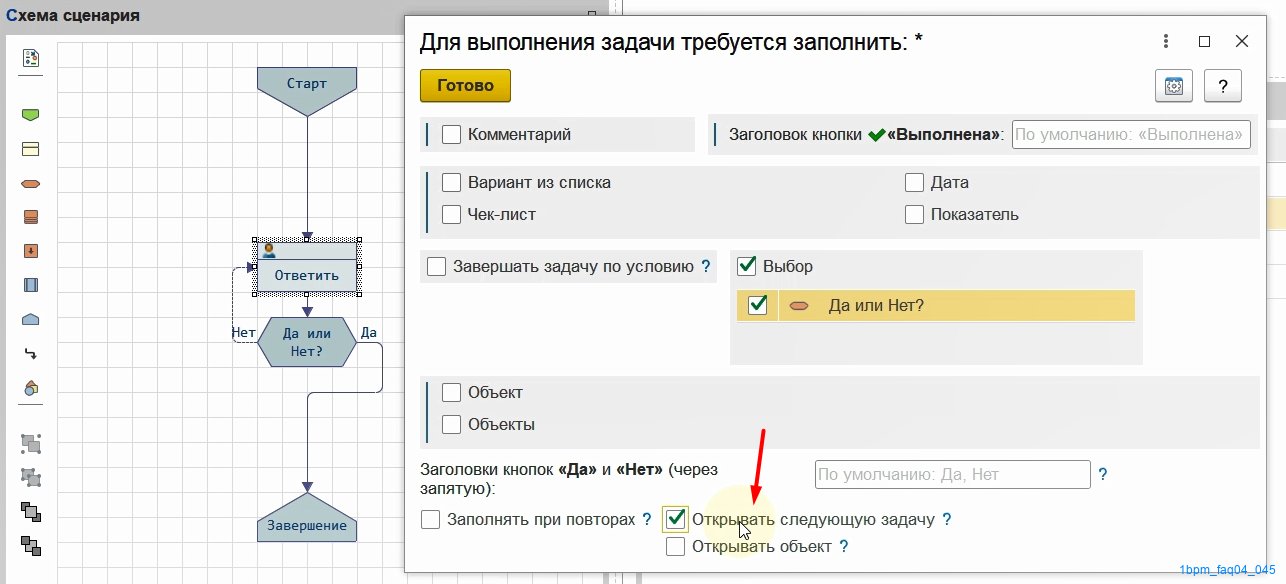Click the Нет branch label on diagram
The width and height of the screenshot is (1286, 584).
click(243, 332)
